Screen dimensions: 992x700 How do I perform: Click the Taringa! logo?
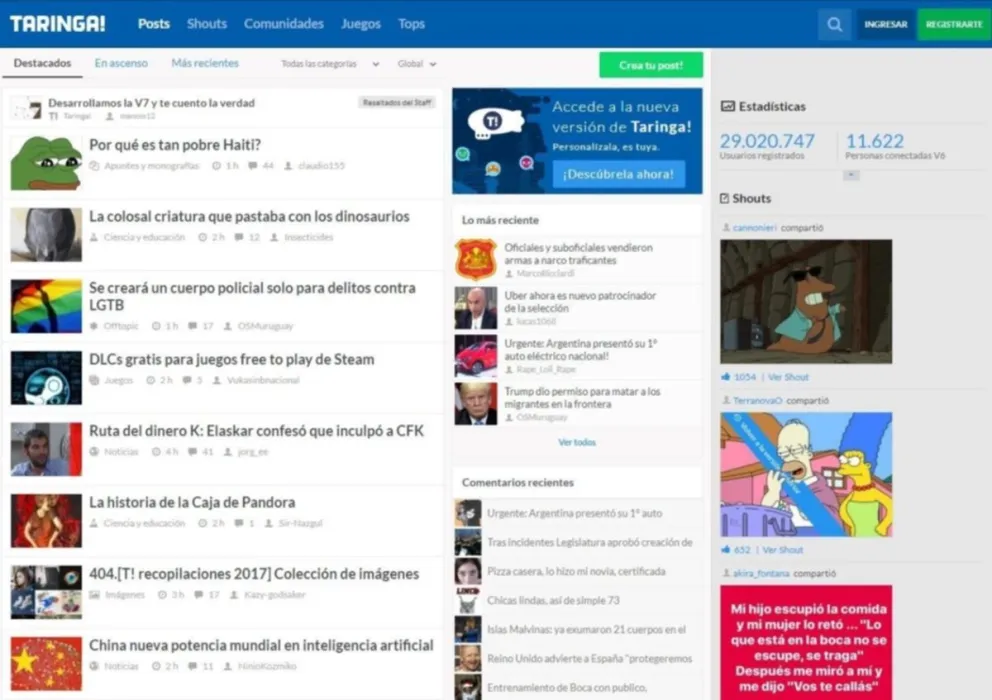tap(58, 22)
